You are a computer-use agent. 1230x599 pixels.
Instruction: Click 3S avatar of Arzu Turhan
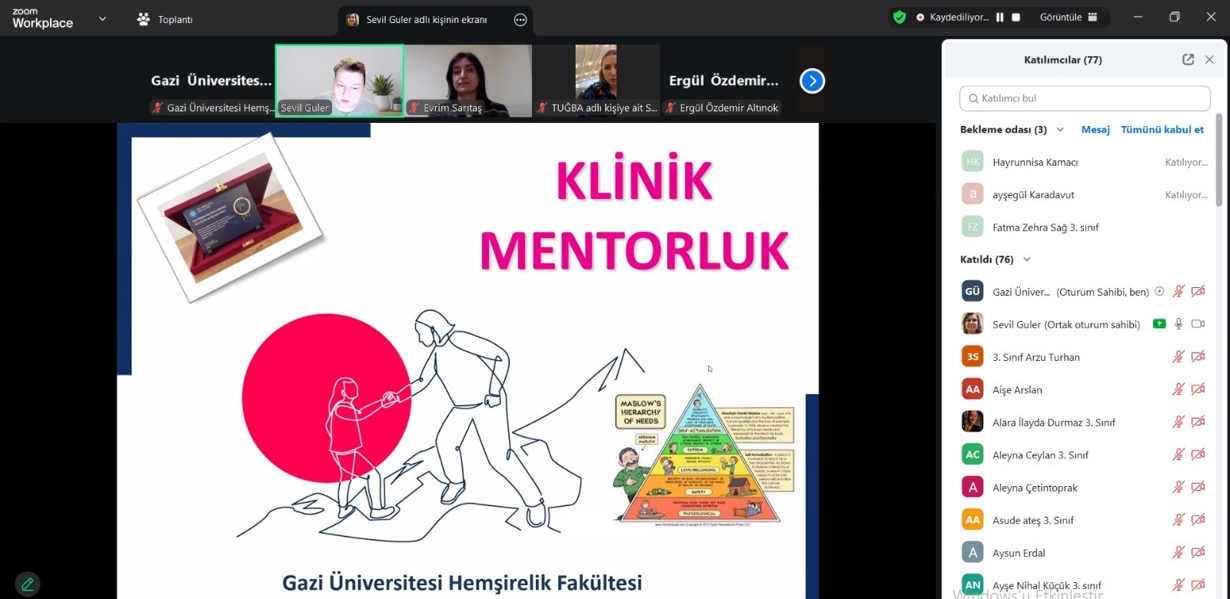[972, 356]
